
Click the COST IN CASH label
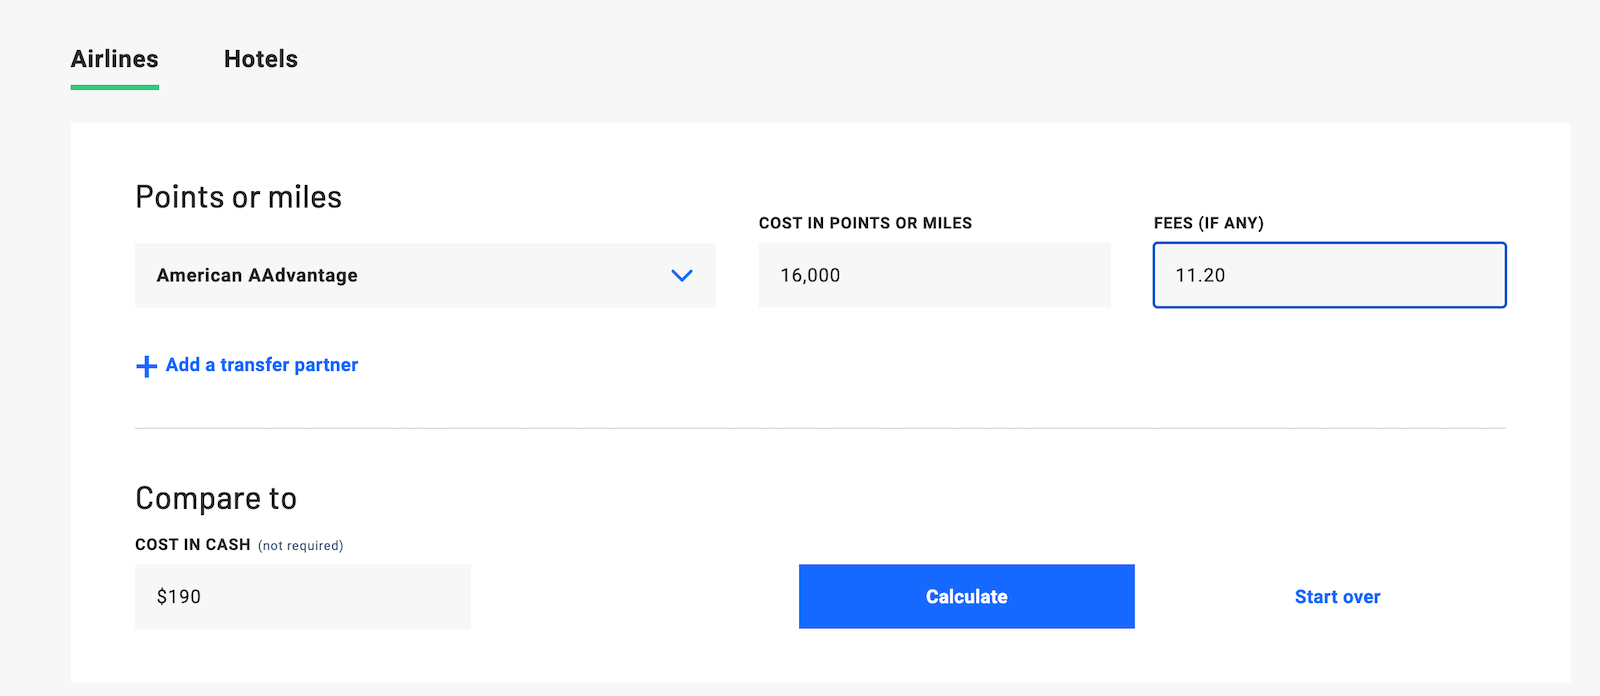pyautogui.click(x=192, y=545)
